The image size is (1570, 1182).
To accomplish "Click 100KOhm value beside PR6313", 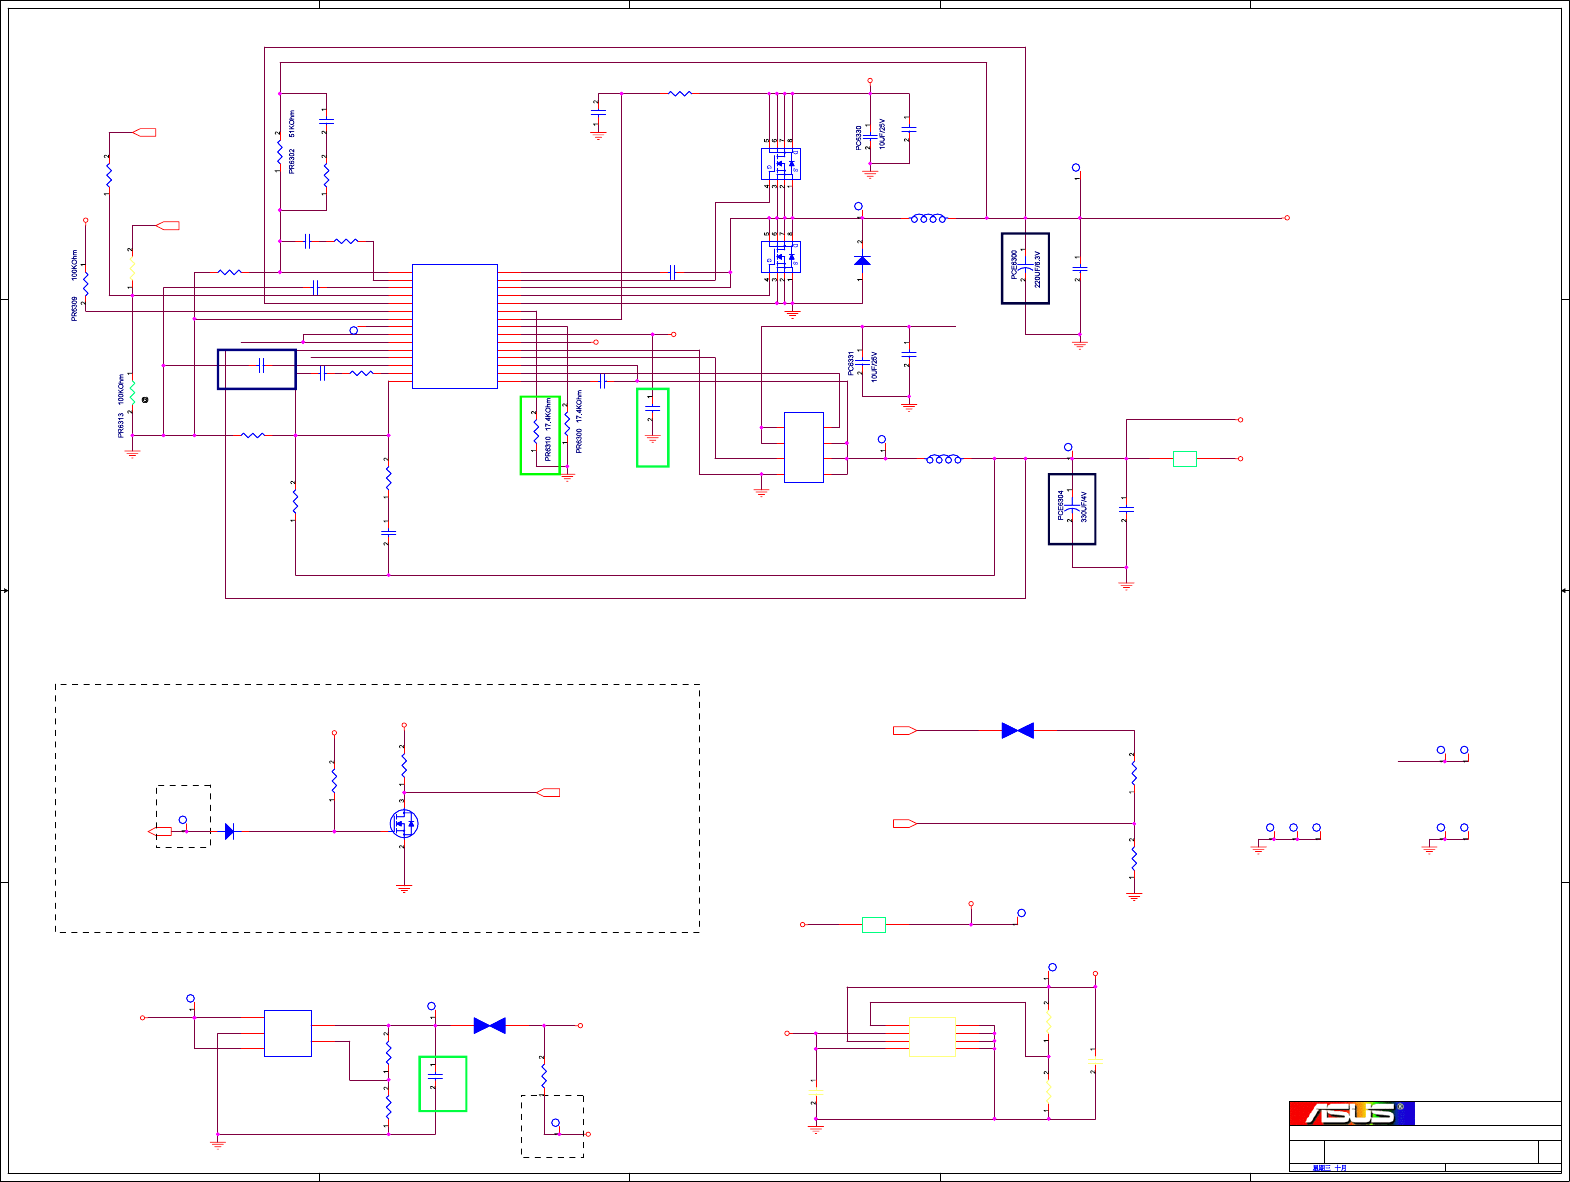I will 121,390.
